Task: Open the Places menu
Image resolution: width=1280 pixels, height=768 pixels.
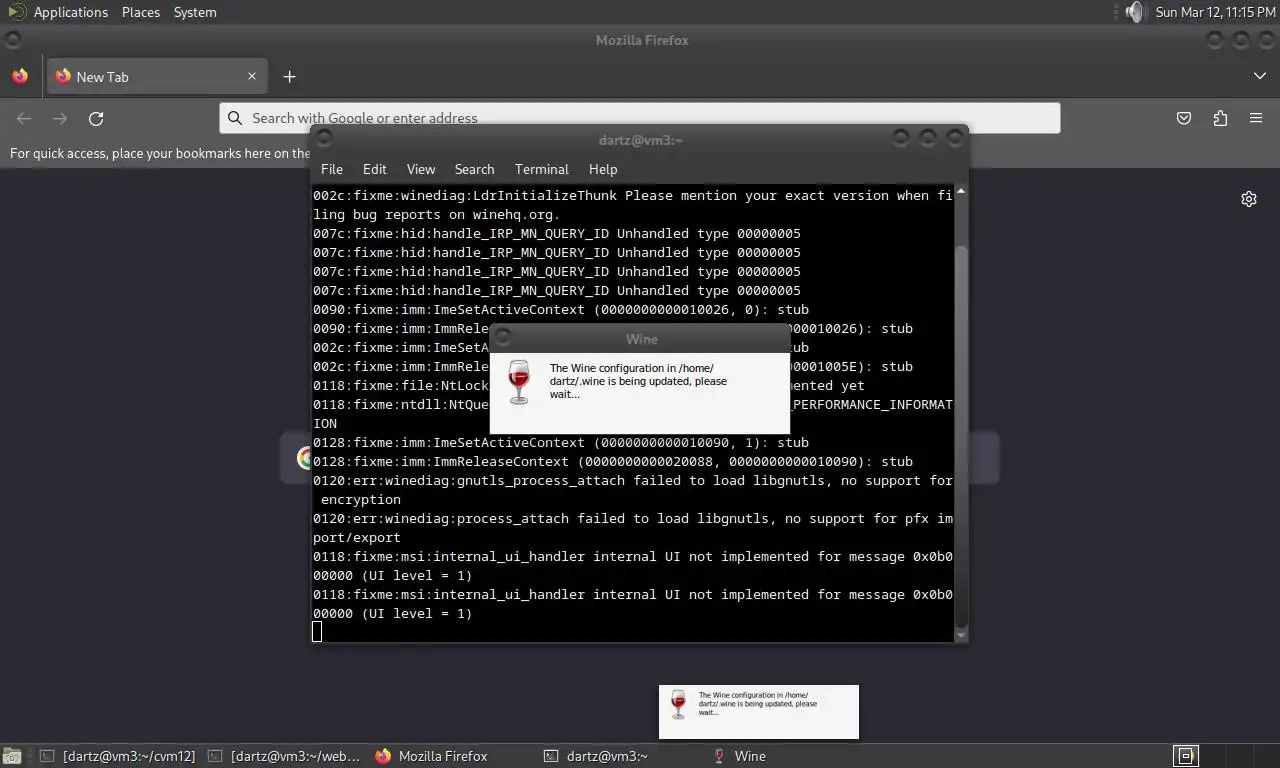Action: tap(141, 12)
